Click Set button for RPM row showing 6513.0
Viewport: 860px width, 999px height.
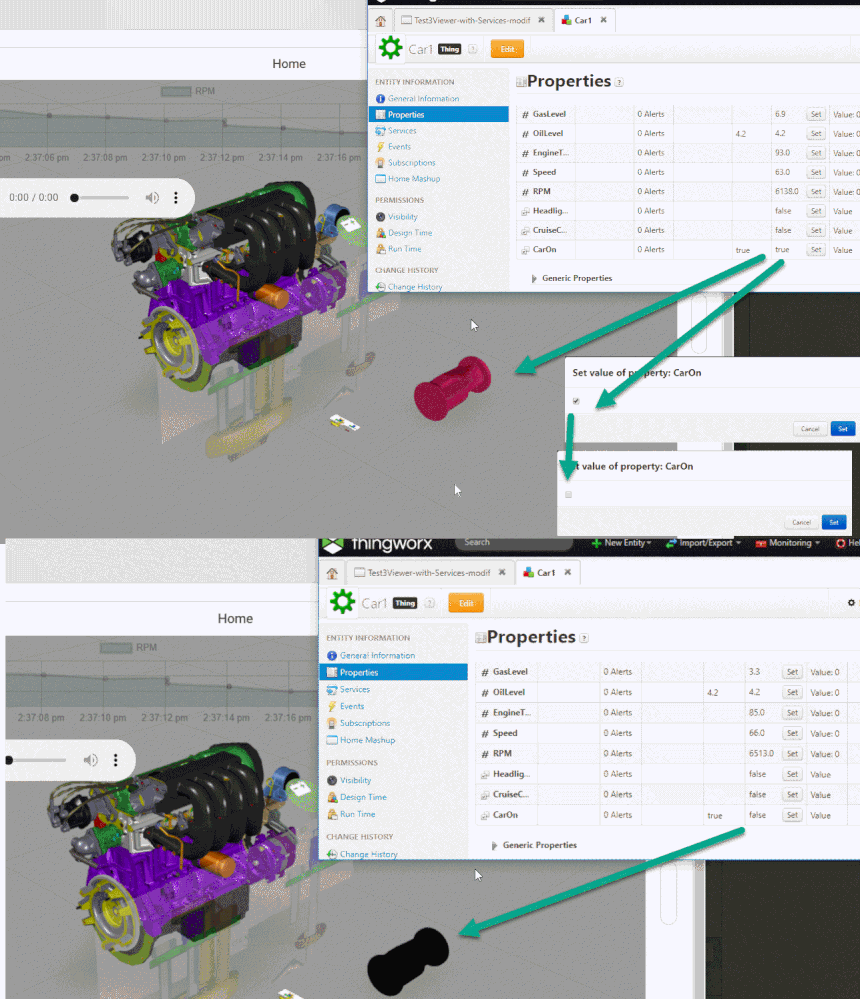792,754
